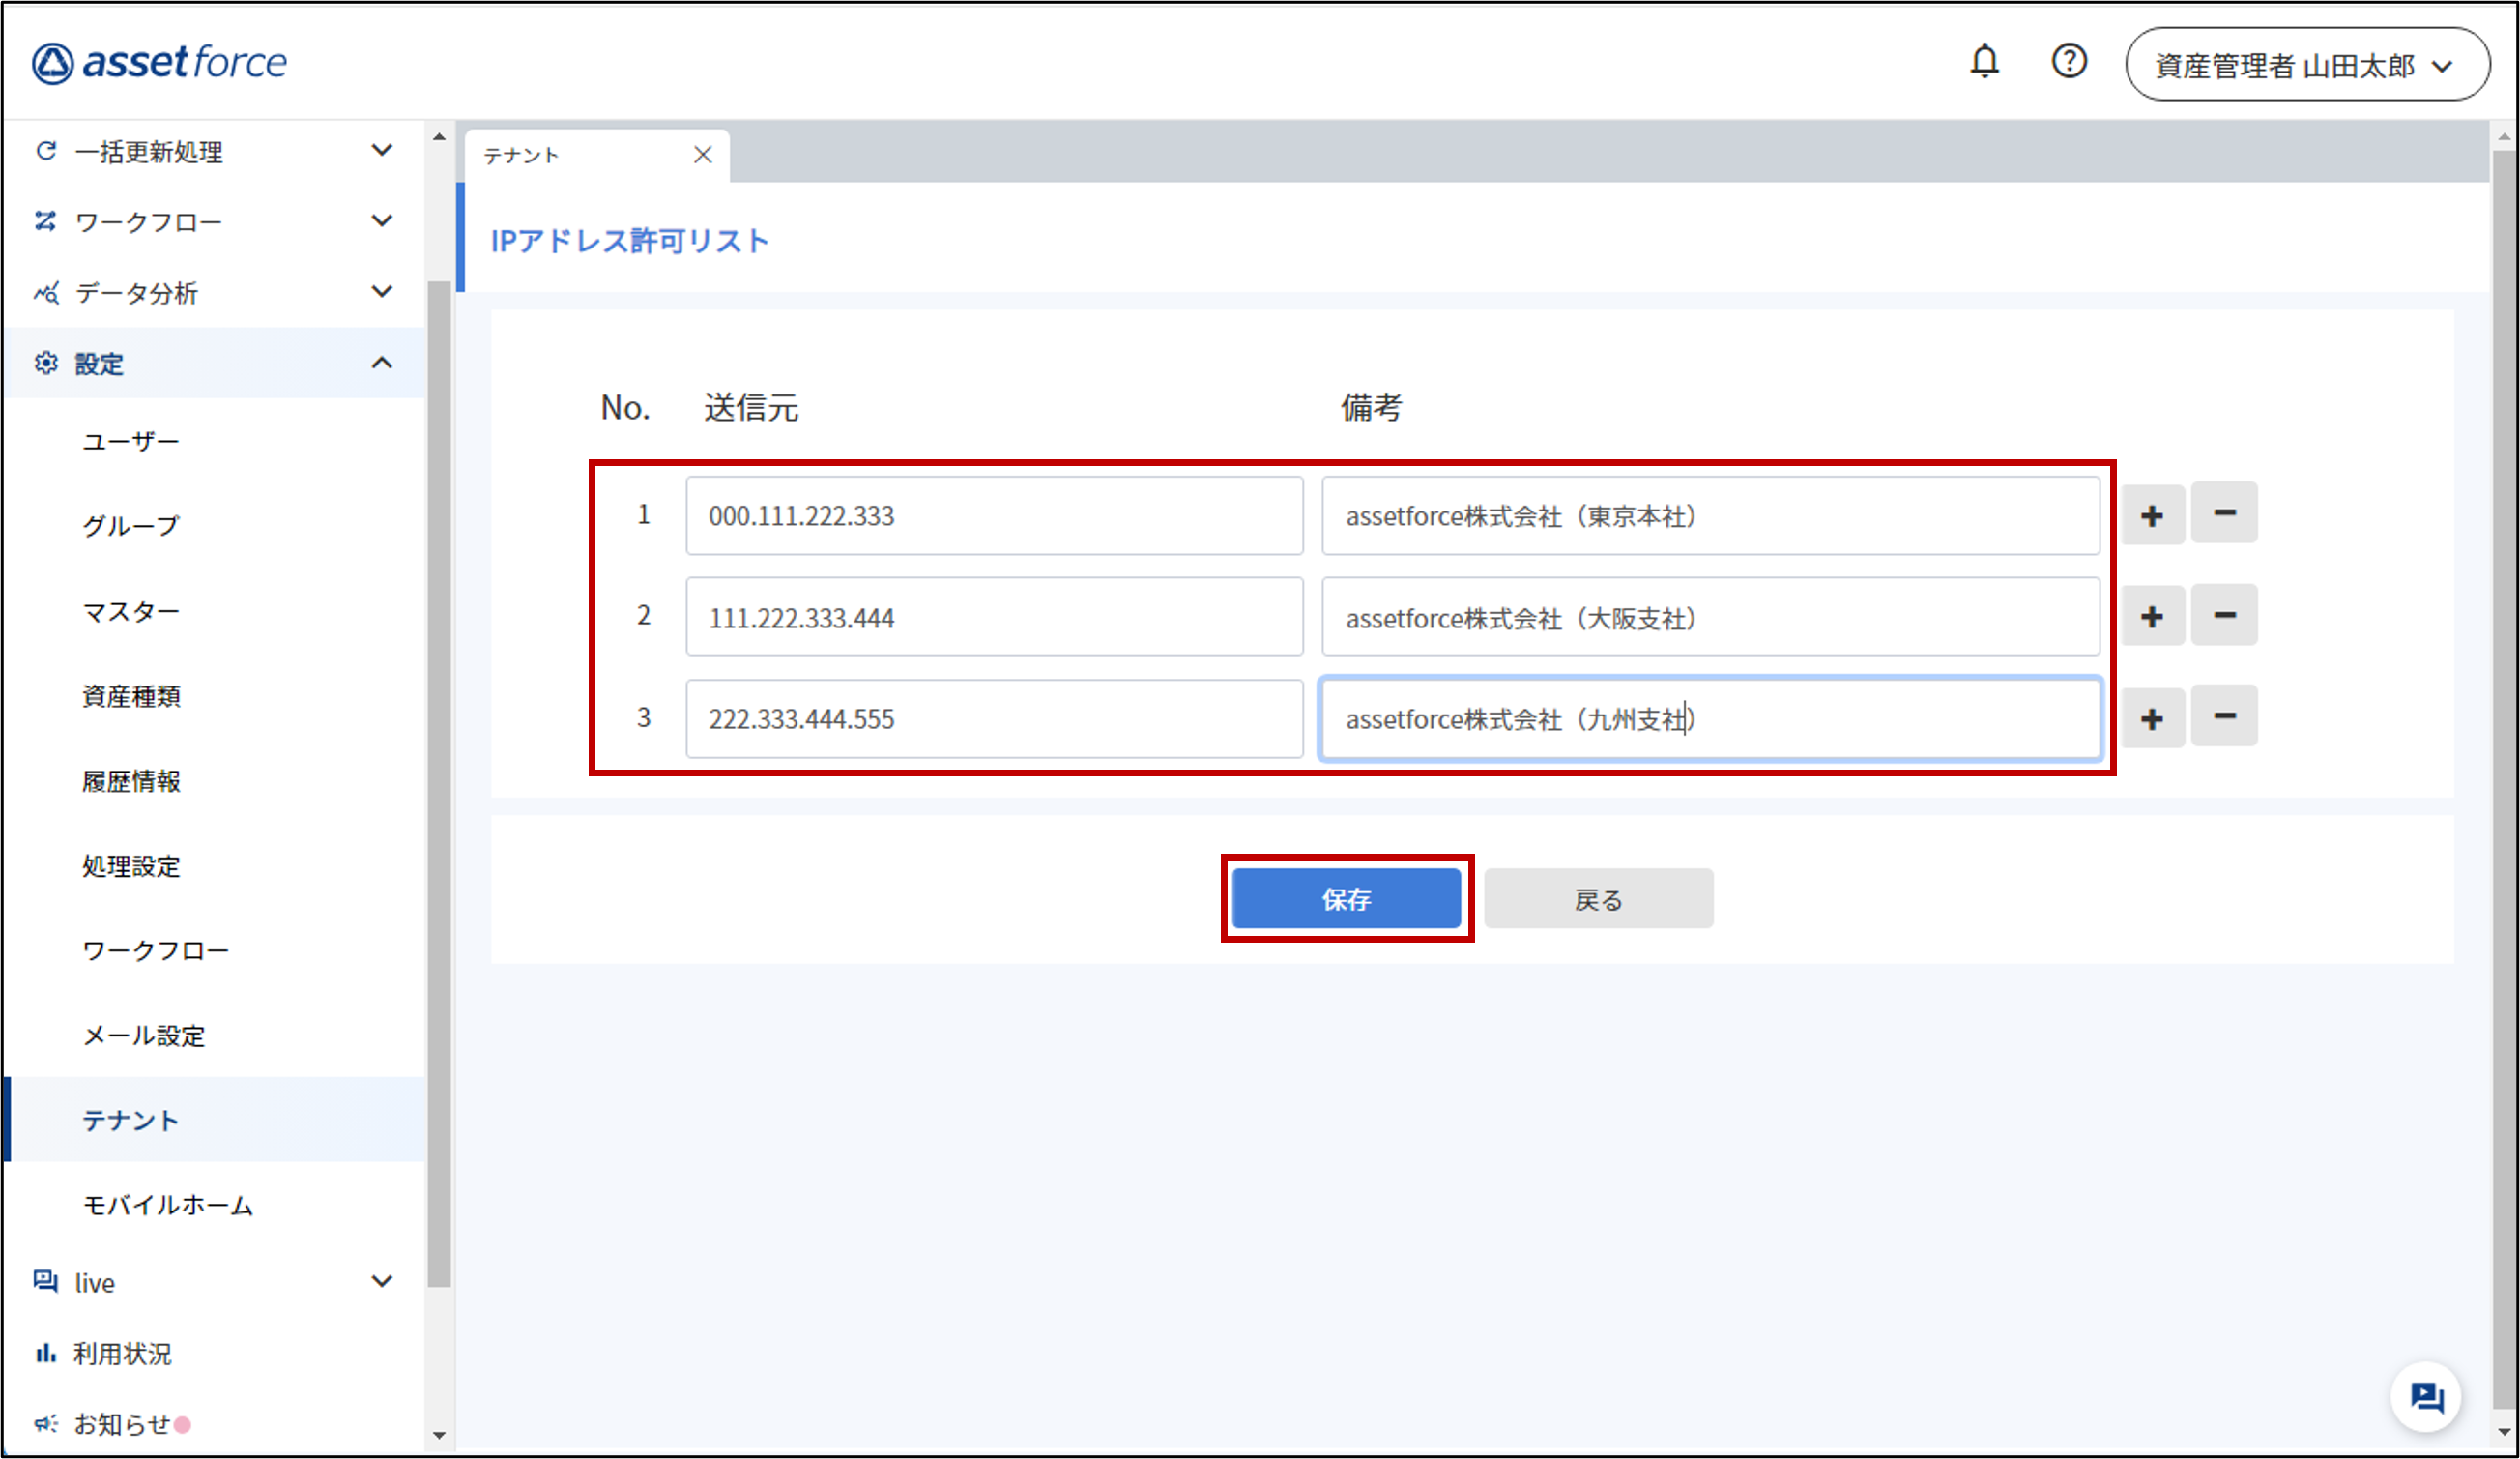Open 資産種類 settings page
The height and width of the screenshot is (1459, 2520).
[x=131, y=696]
